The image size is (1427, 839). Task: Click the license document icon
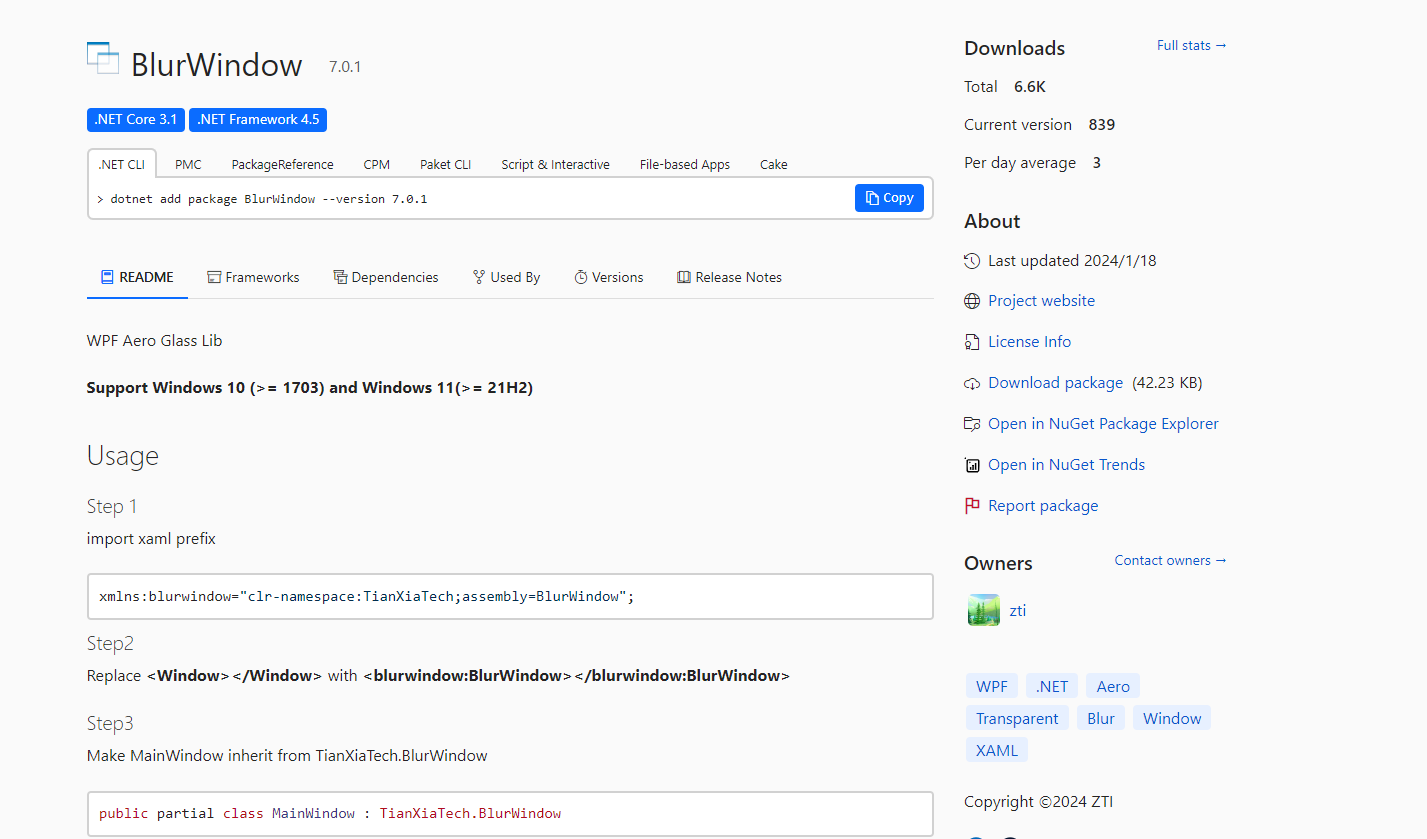point(972,342)
